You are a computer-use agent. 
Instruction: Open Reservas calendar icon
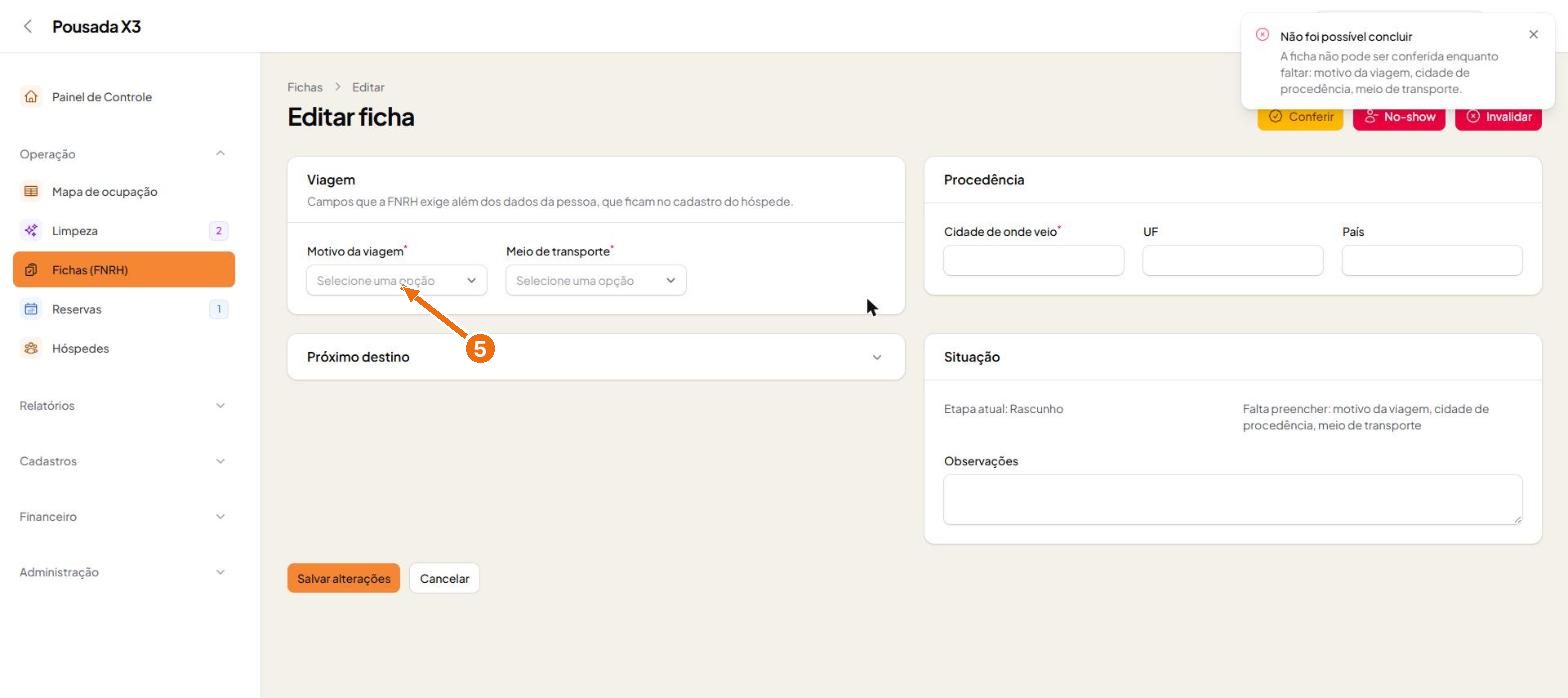click(x=31, y=309)
